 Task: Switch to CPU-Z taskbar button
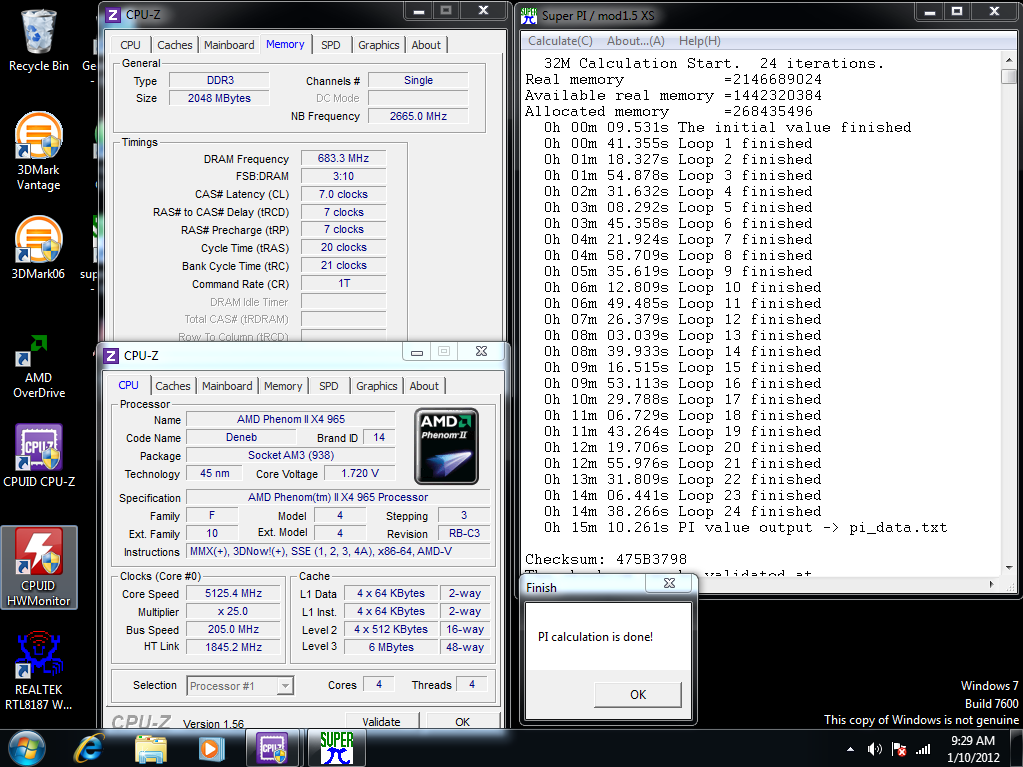(272, 748)
